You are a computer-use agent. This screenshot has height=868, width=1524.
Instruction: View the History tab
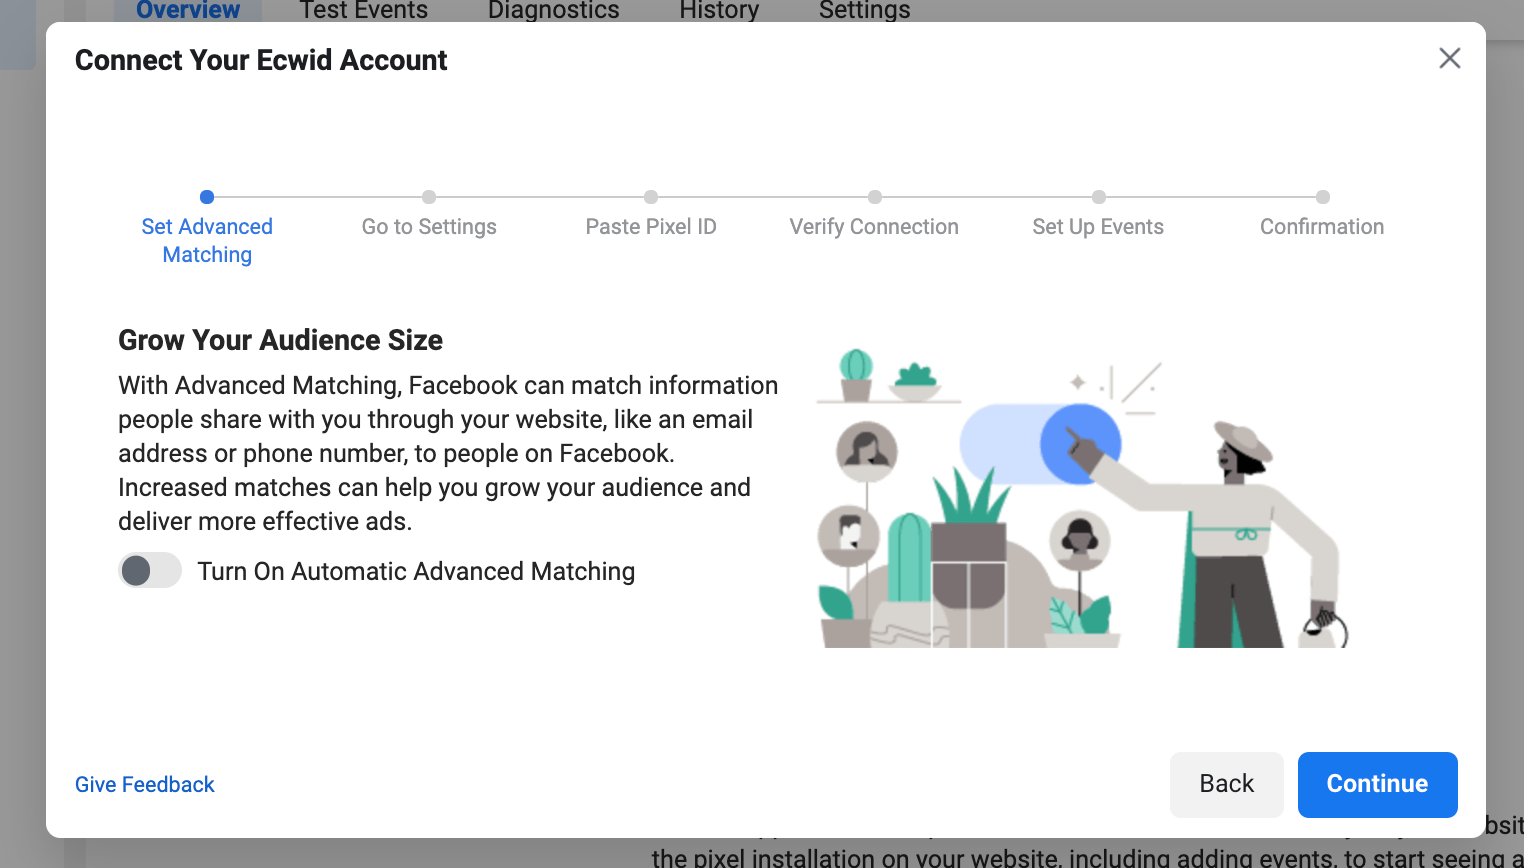718,11
